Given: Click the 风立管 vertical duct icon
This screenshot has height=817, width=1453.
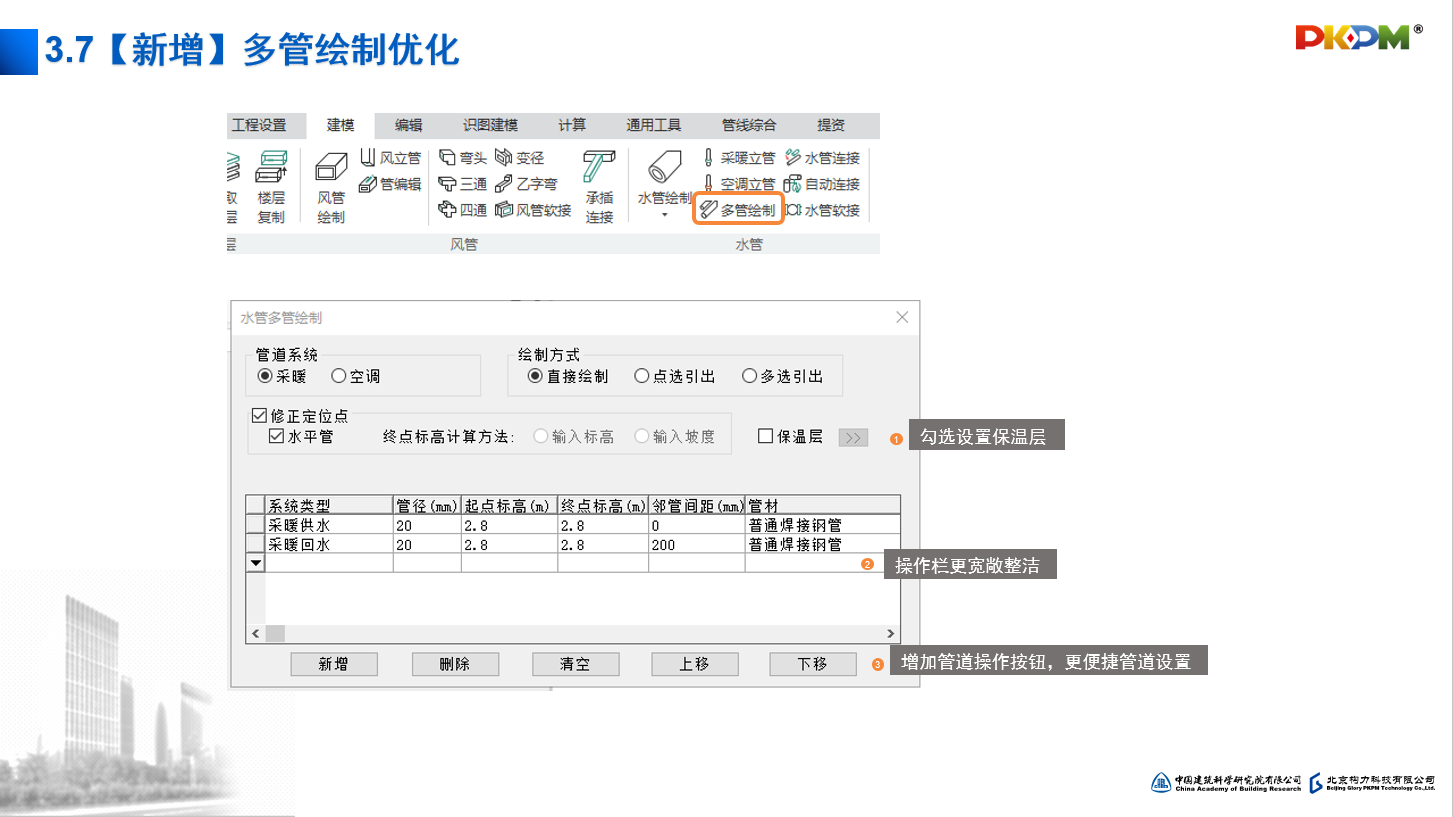Looking at the screenshot, I should 389,158.
